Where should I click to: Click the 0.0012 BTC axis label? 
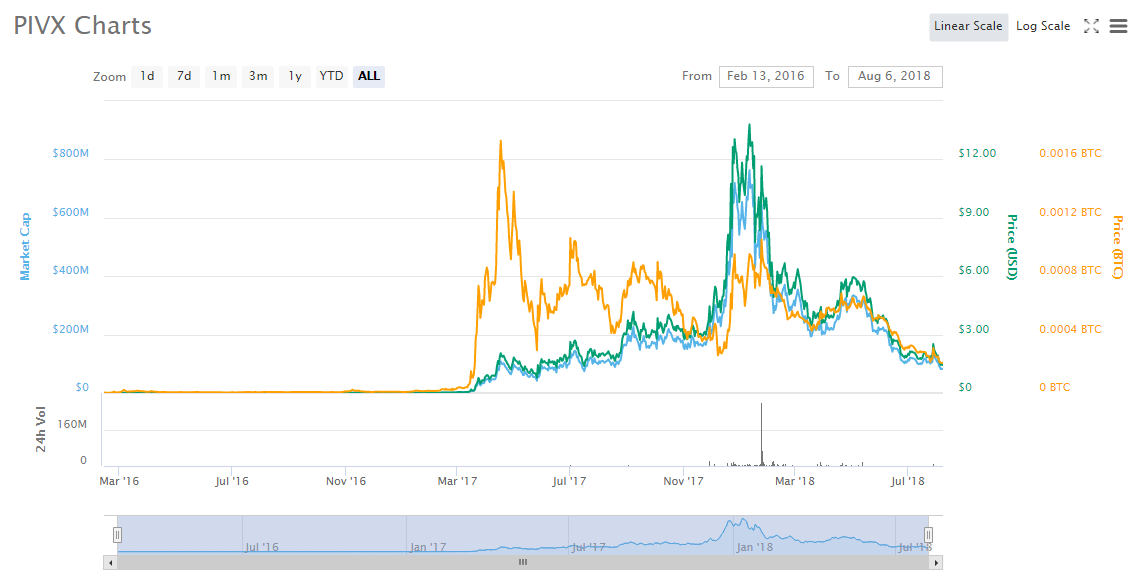pyautogui.click(x=1070, y=212)
